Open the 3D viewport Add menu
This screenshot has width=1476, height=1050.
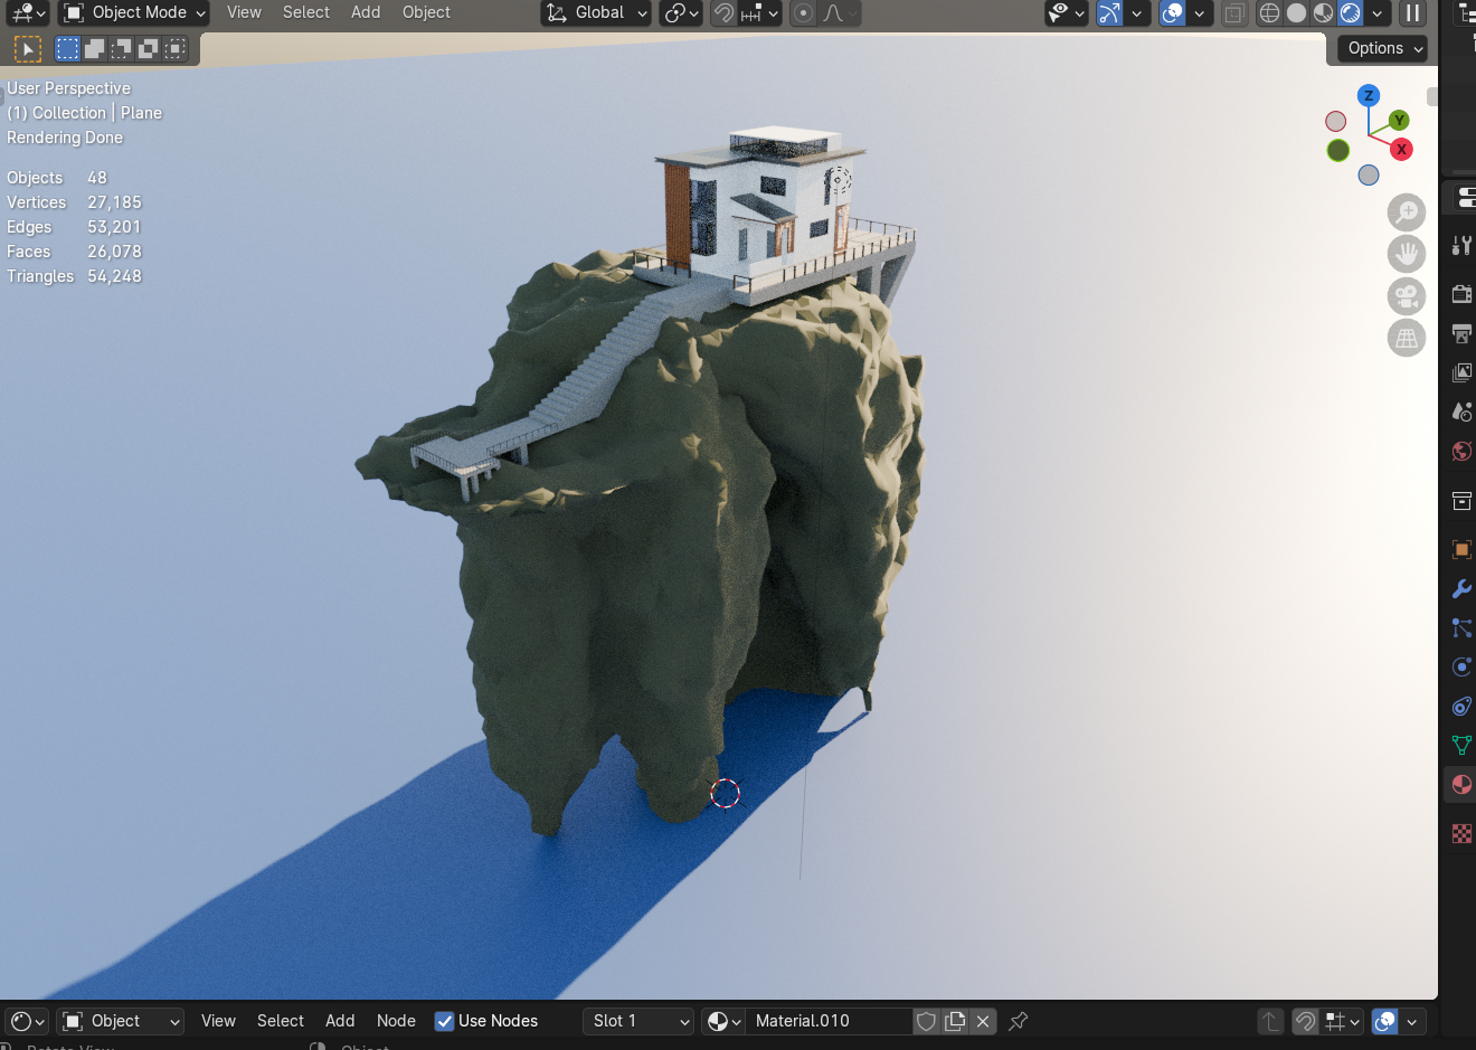tap(365, 13)
